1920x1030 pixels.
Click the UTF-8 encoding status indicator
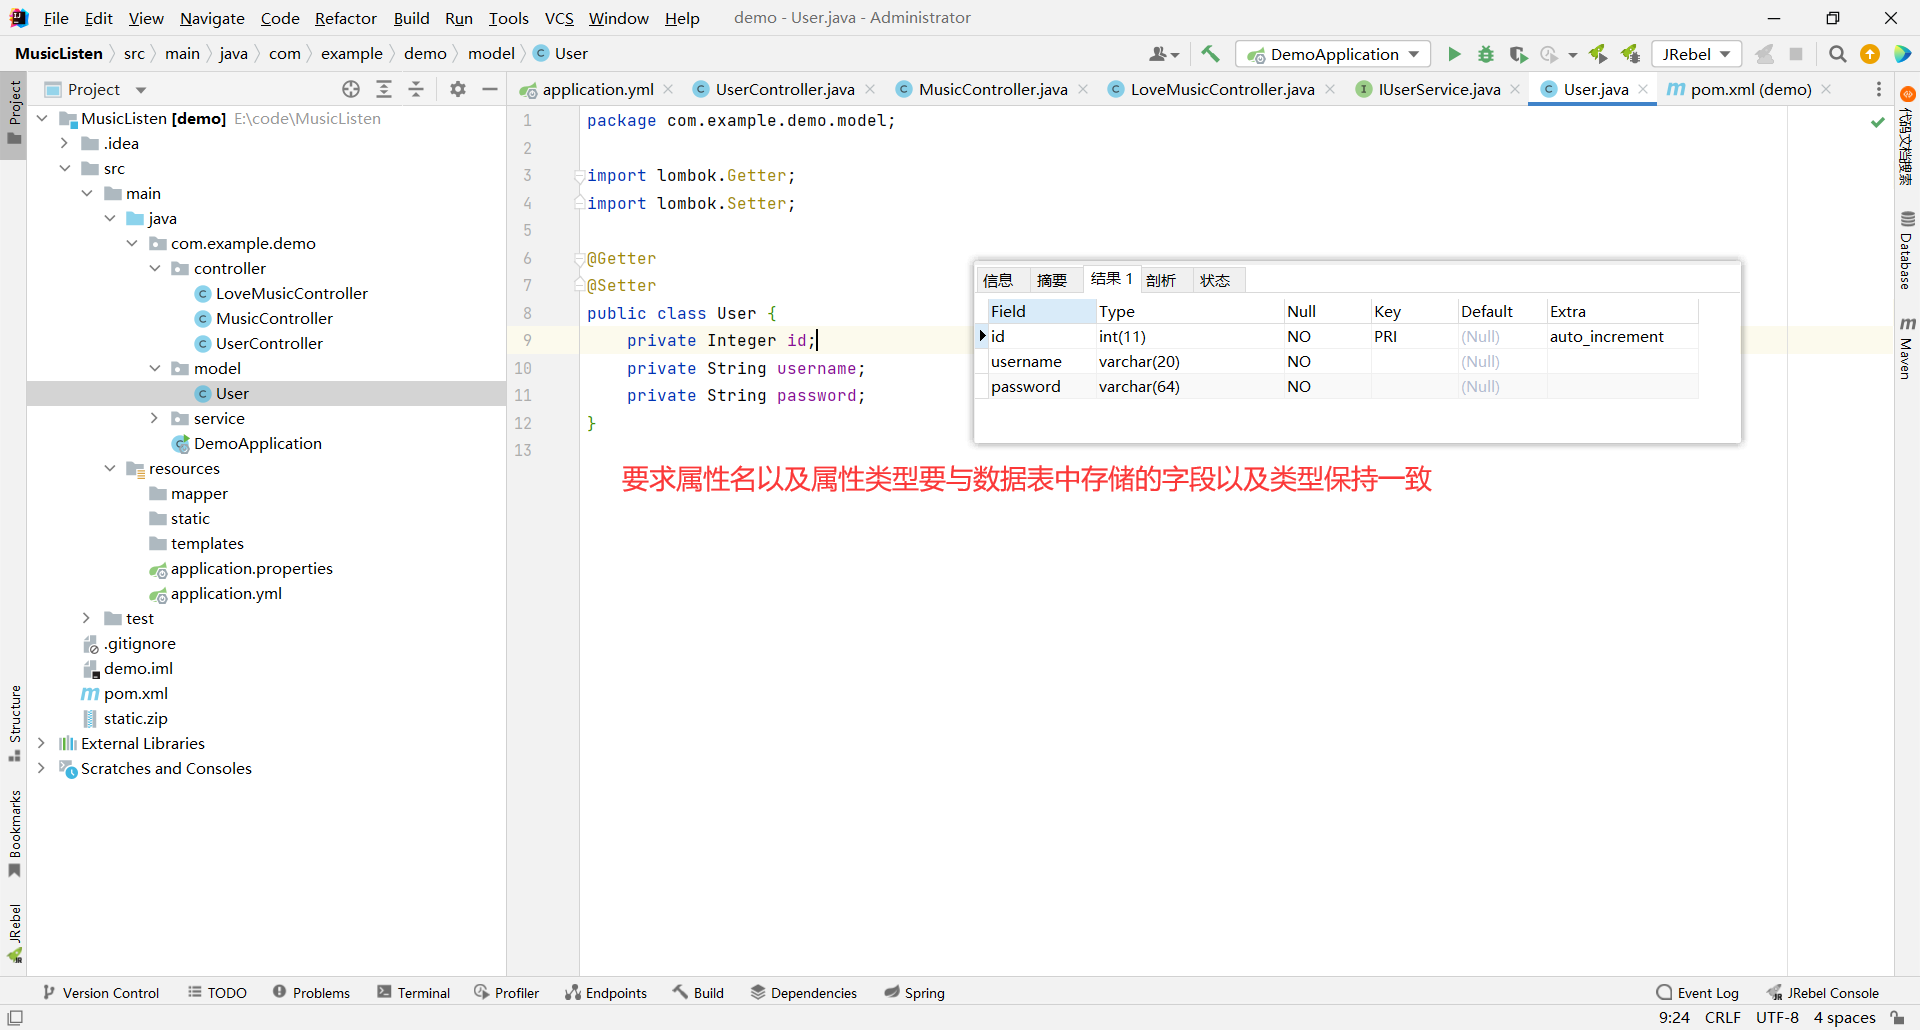[1776, 1017]
